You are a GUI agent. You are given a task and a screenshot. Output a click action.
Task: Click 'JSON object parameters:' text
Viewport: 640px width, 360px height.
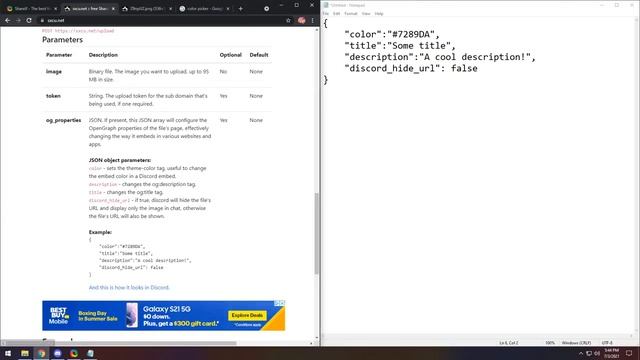pos(120,160)
